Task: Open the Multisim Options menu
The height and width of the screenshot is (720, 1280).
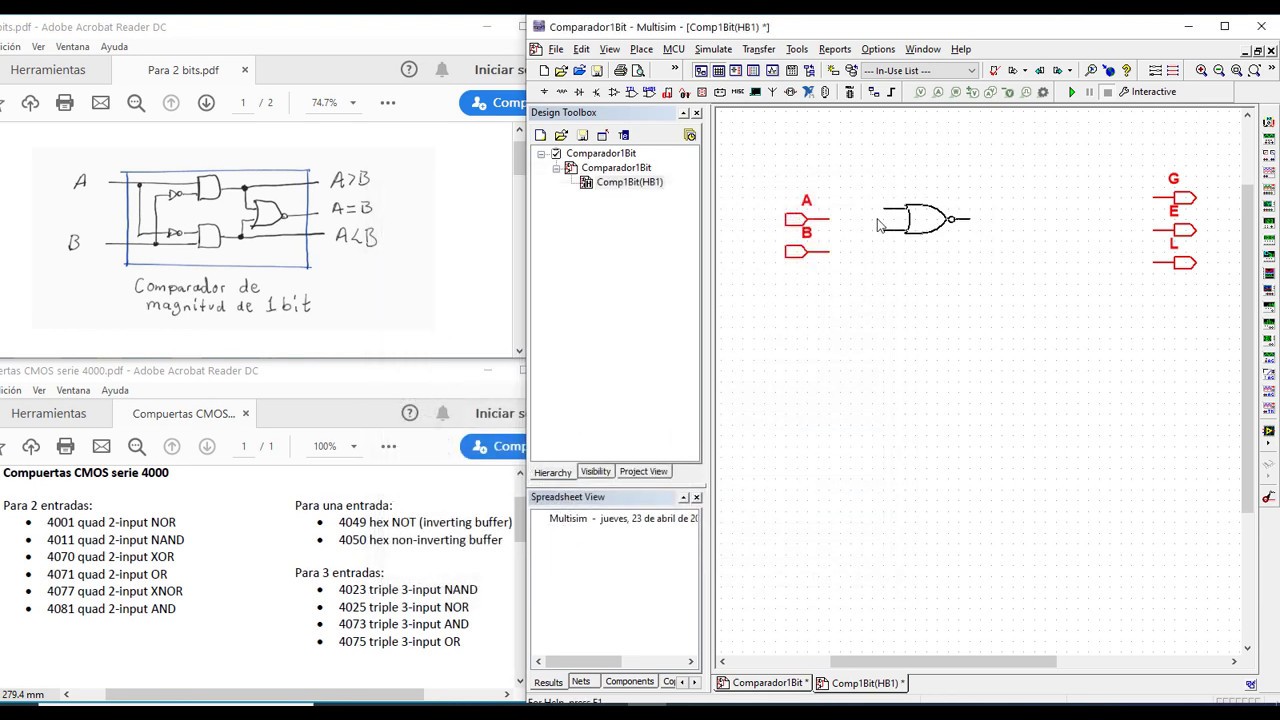Action: click(878, 49)
